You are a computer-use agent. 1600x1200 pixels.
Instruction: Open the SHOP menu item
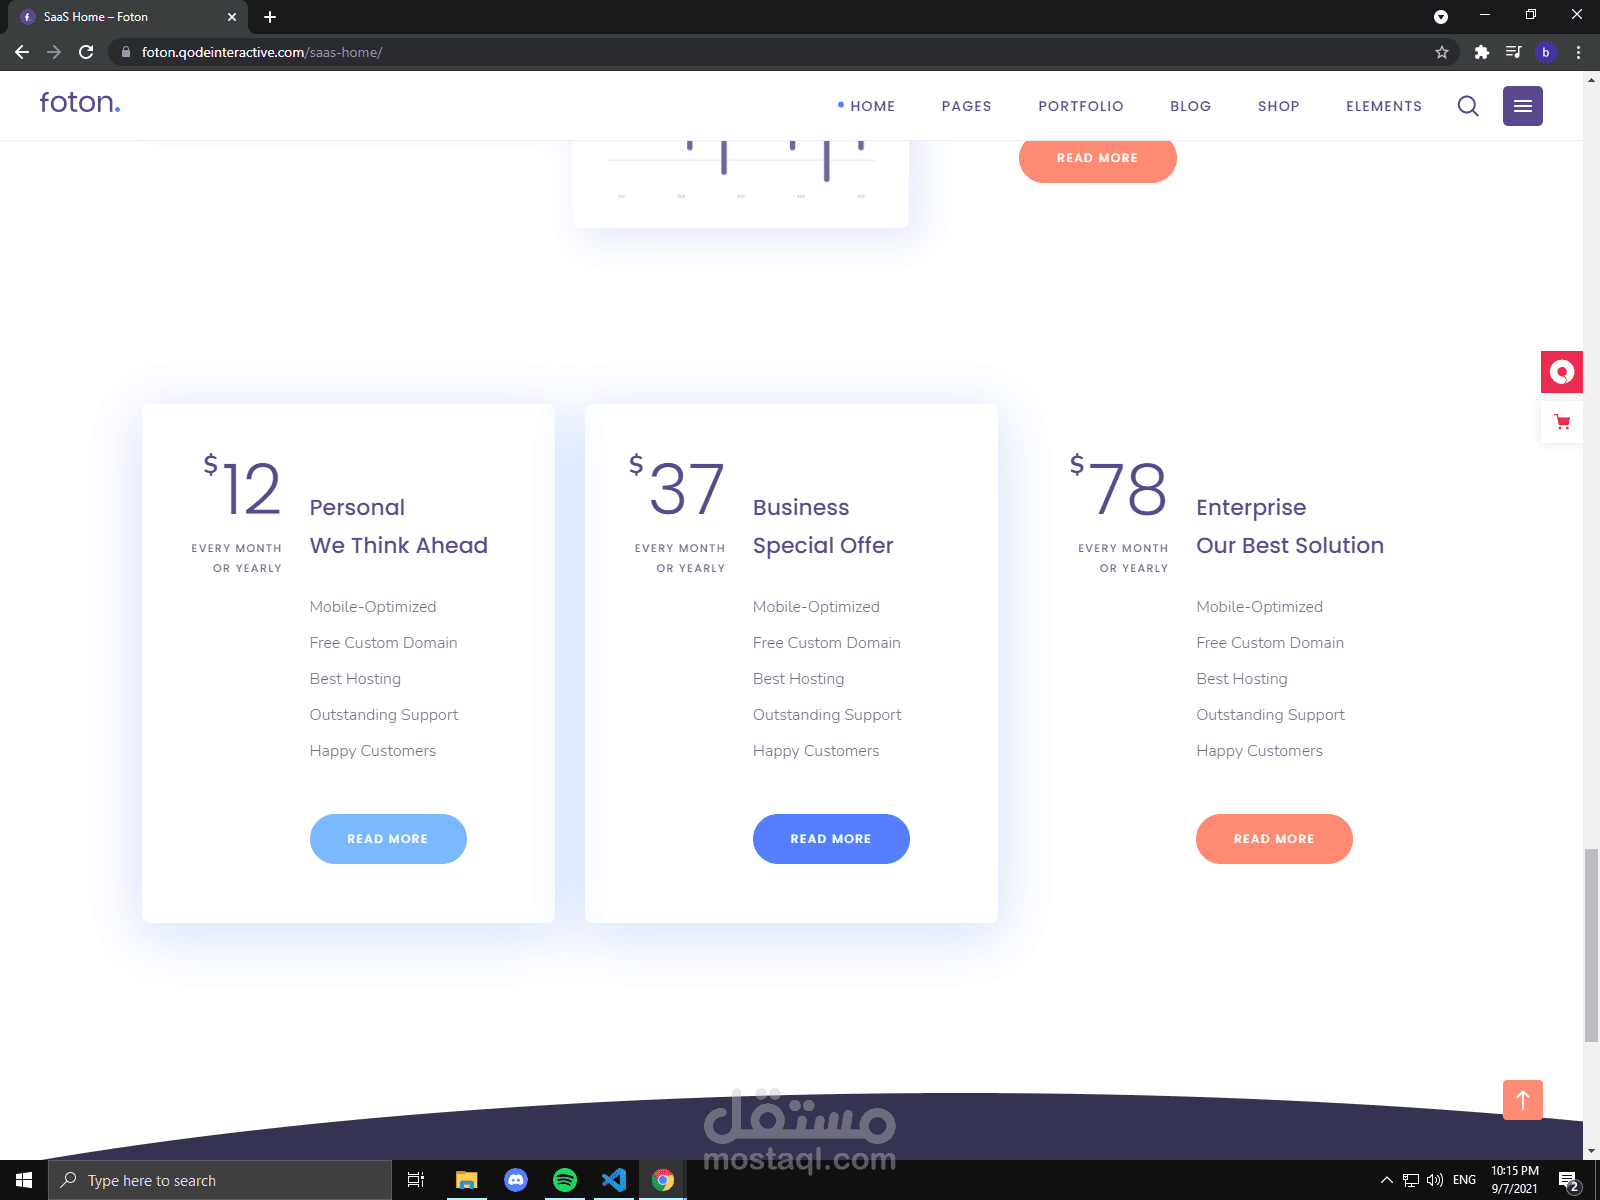1279,106
